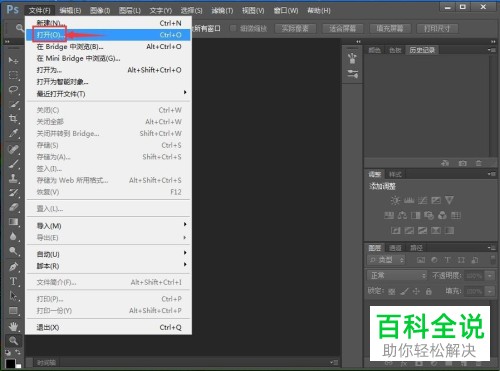Open the History panel options menu
Viewport: 500px width, 371px height.
[x=492, y=50]
